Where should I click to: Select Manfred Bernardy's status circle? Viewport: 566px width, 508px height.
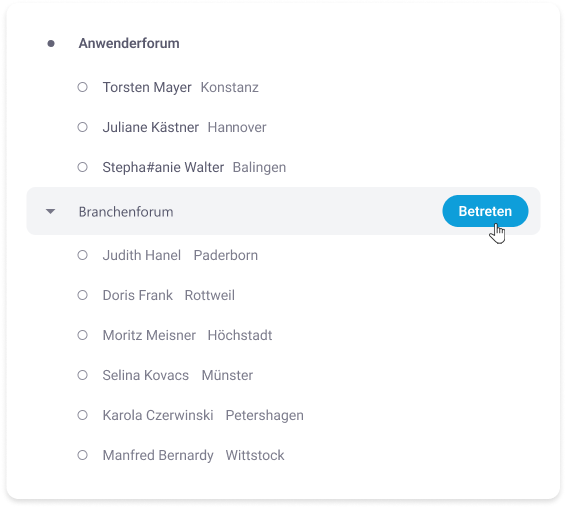pos(83,455)
